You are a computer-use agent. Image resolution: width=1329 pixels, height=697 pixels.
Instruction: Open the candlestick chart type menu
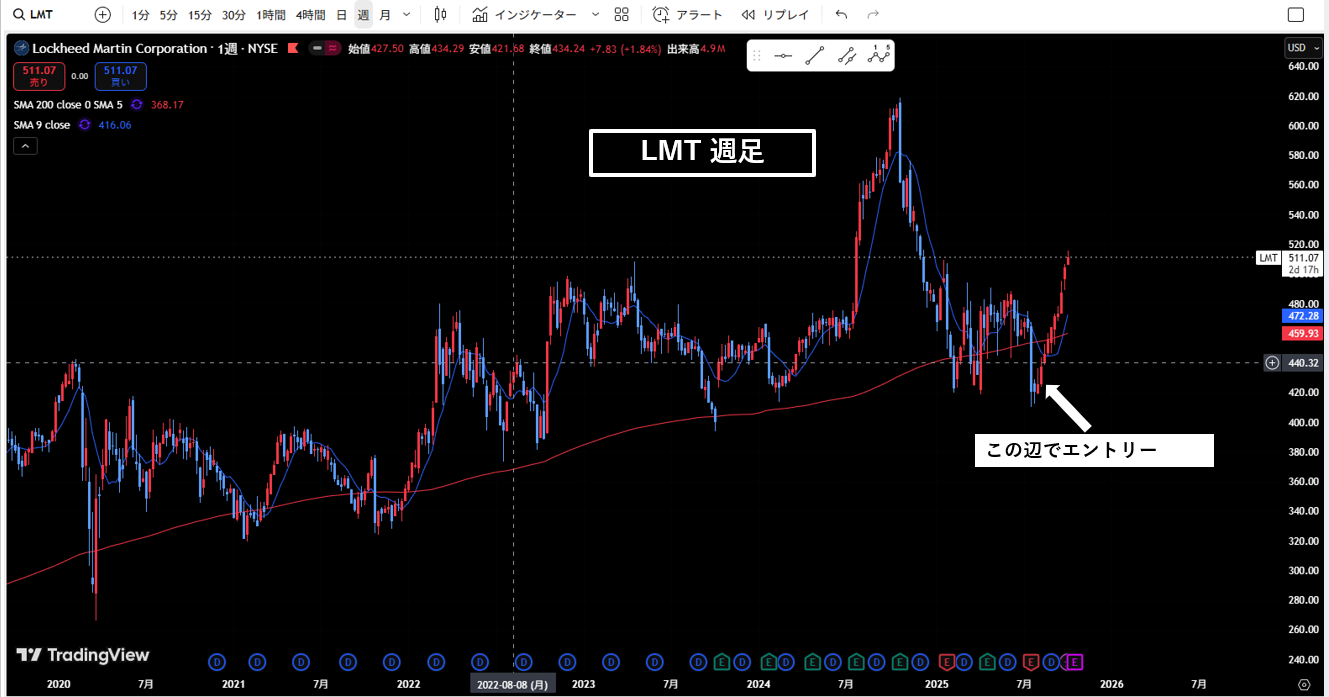[x=441, y=15]
